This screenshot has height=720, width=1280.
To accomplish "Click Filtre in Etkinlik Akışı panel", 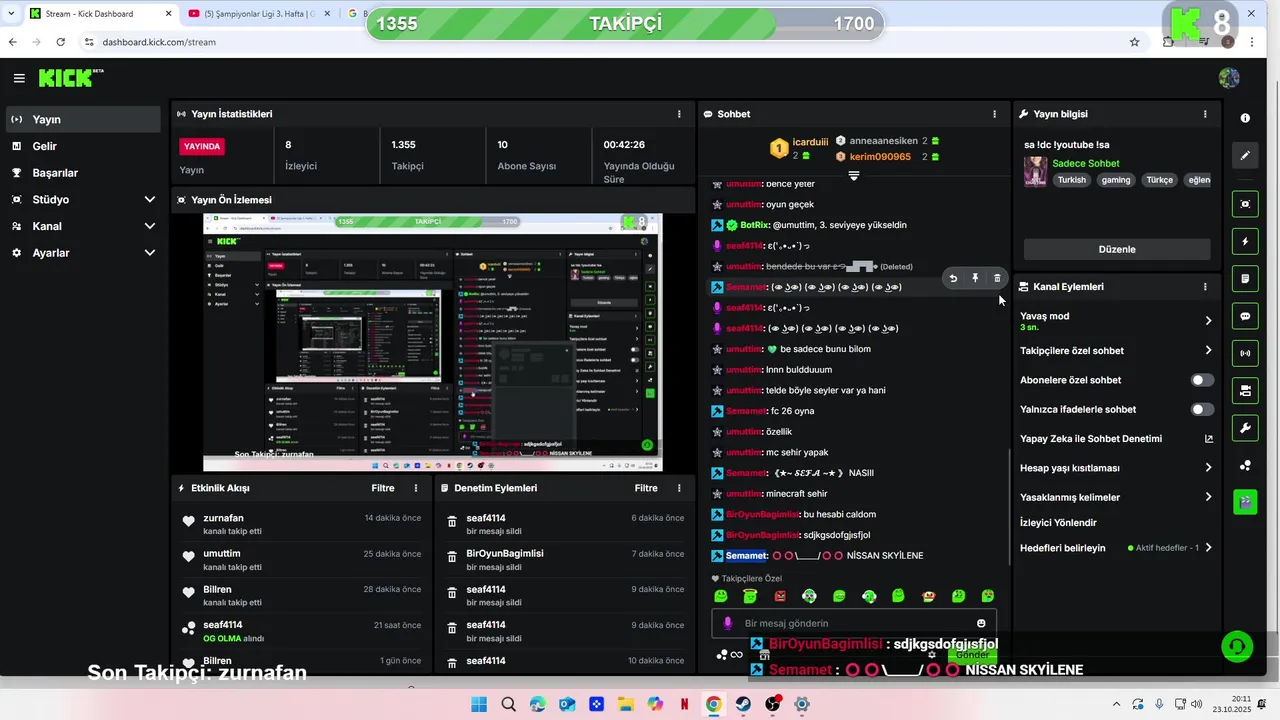I will [x=383, y=488].
